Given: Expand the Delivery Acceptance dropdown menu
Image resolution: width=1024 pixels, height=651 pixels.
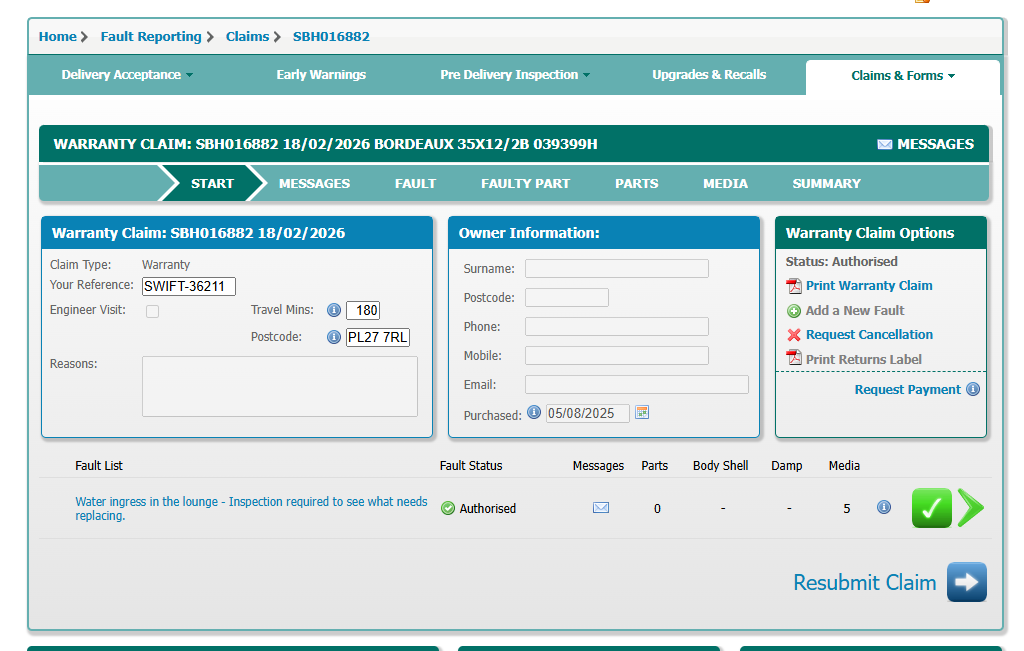Looking at the screenshot, I should pos(127,75).
